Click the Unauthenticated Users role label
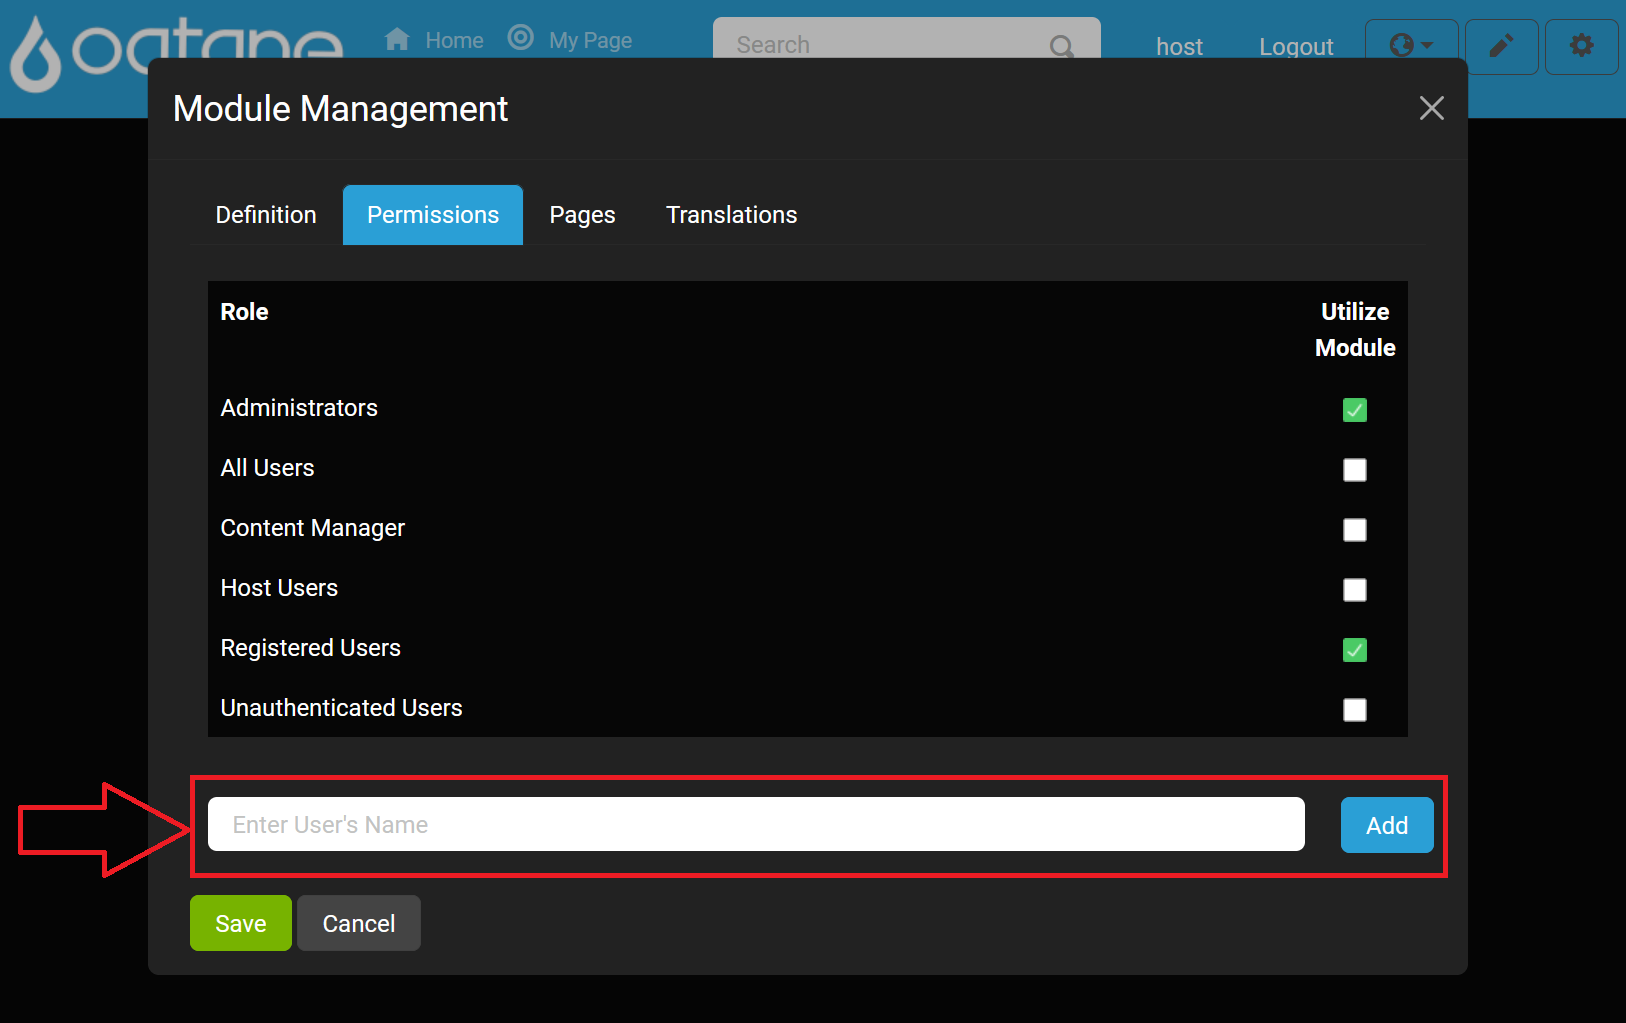The height and width of the screenshot is (1023, 1626). pyautogui.click(x=341, y=708)
